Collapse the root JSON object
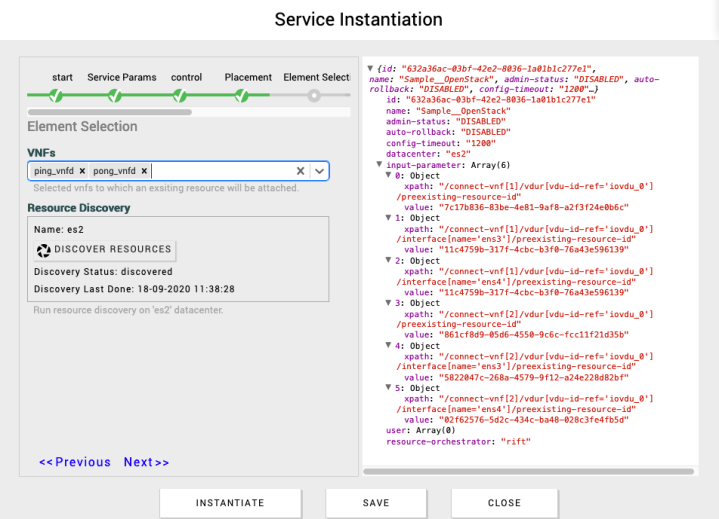Image resolution: width=719 pixels, height=519 pixels. click(x=370, y=68)
